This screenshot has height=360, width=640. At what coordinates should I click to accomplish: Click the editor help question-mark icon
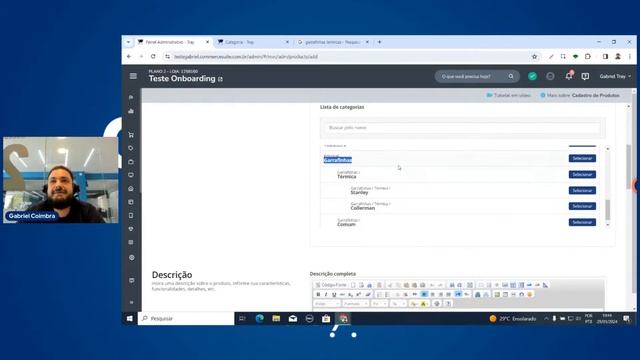tap(448, 304)
